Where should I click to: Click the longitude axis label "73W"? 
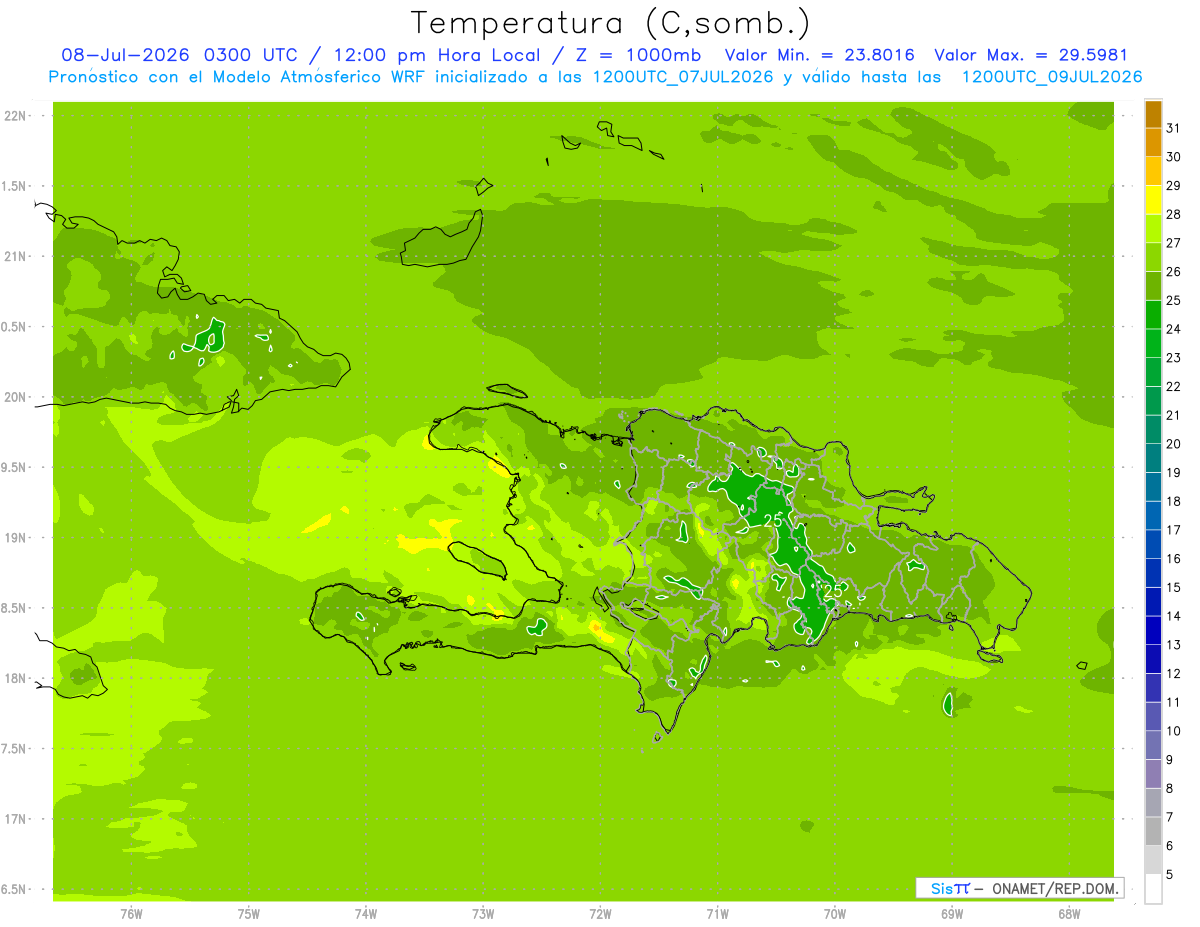483,914
